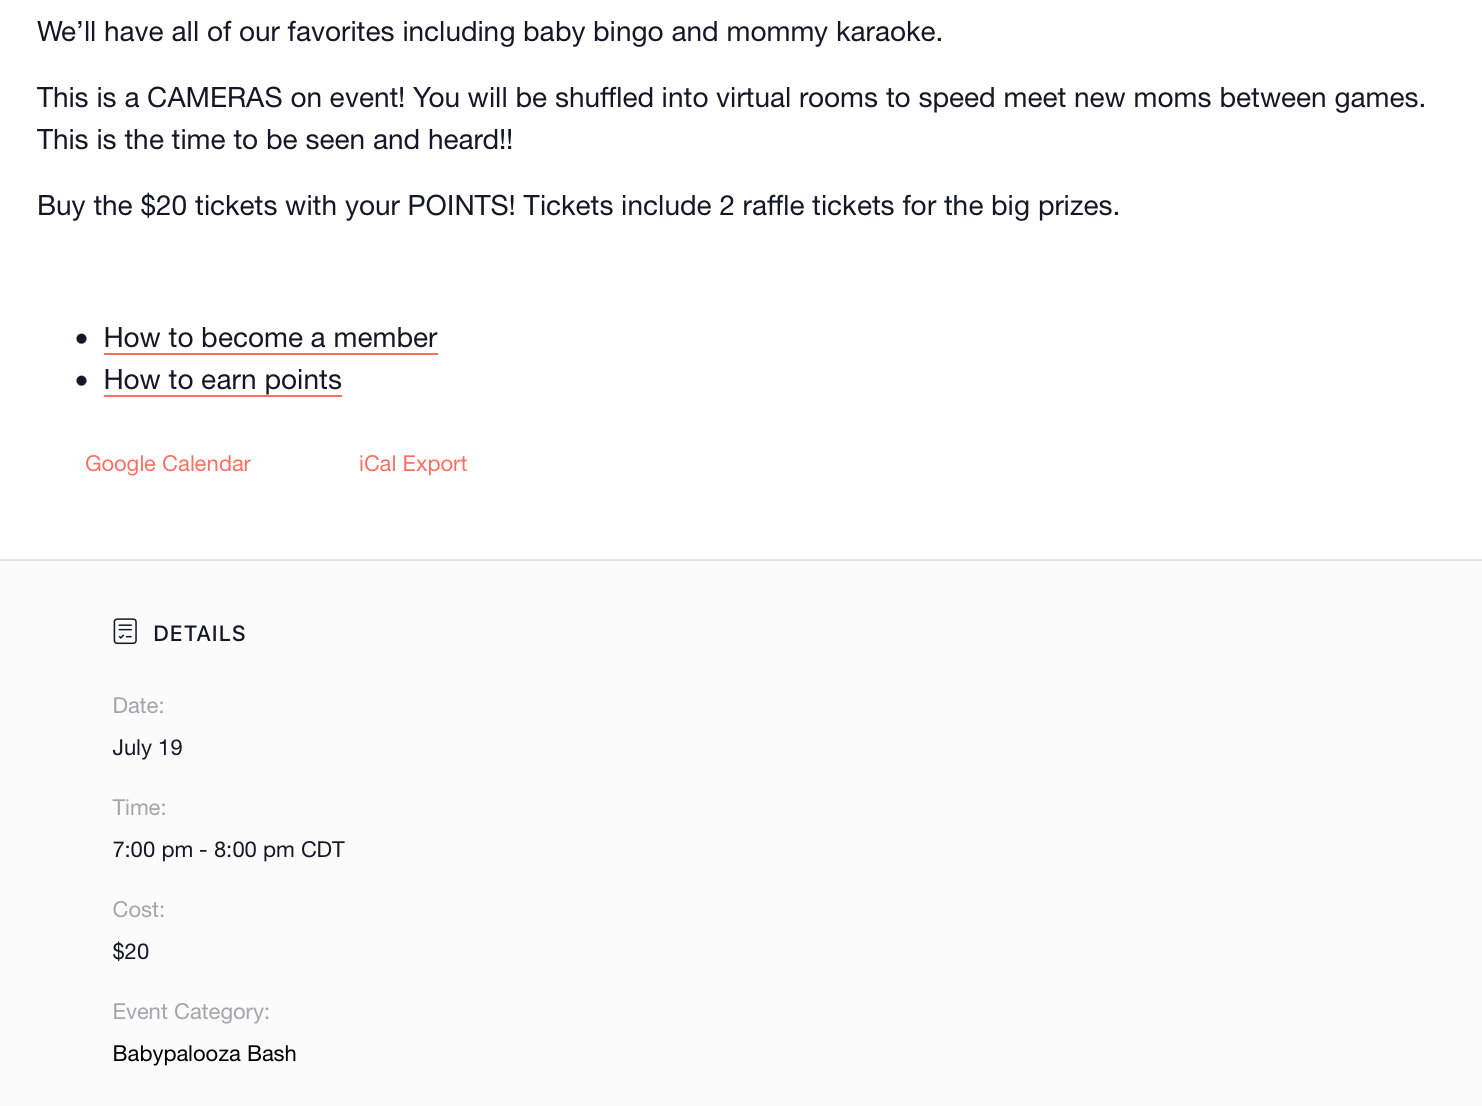Add event via Google Calendar link
The height and width of the screenshot is (1106, 1482).
click(x=168, y=464)
